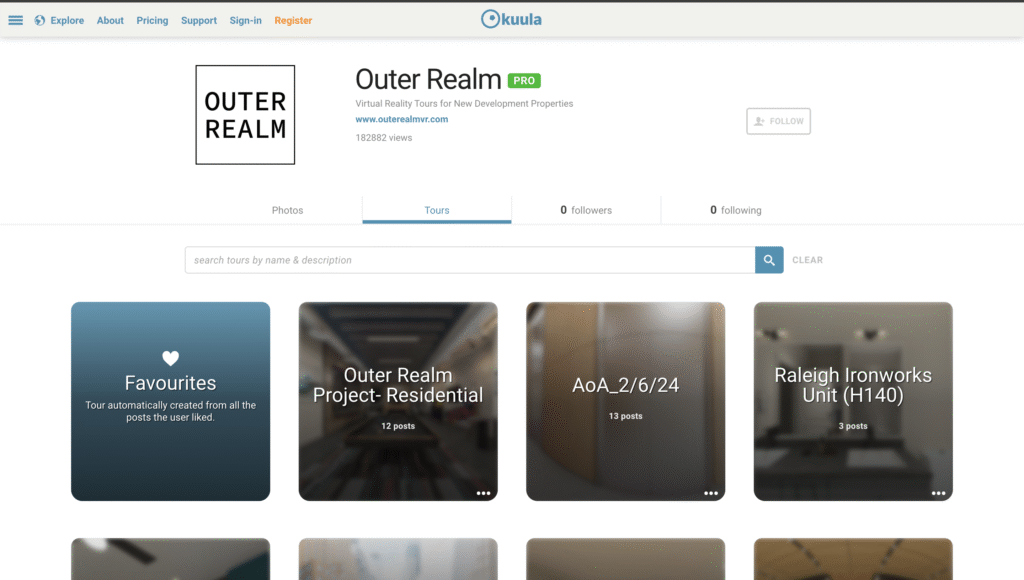Visit the www.outerealmvr.com link
The image size is (1024, 580).
coord(401,119)
